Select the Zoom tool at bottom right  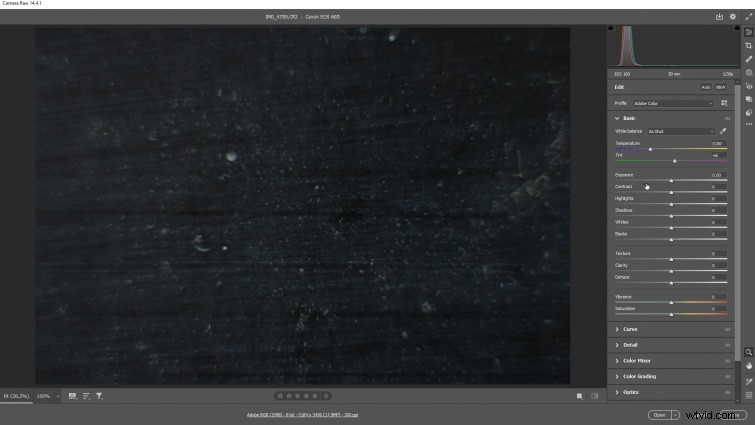pos(749,352)
